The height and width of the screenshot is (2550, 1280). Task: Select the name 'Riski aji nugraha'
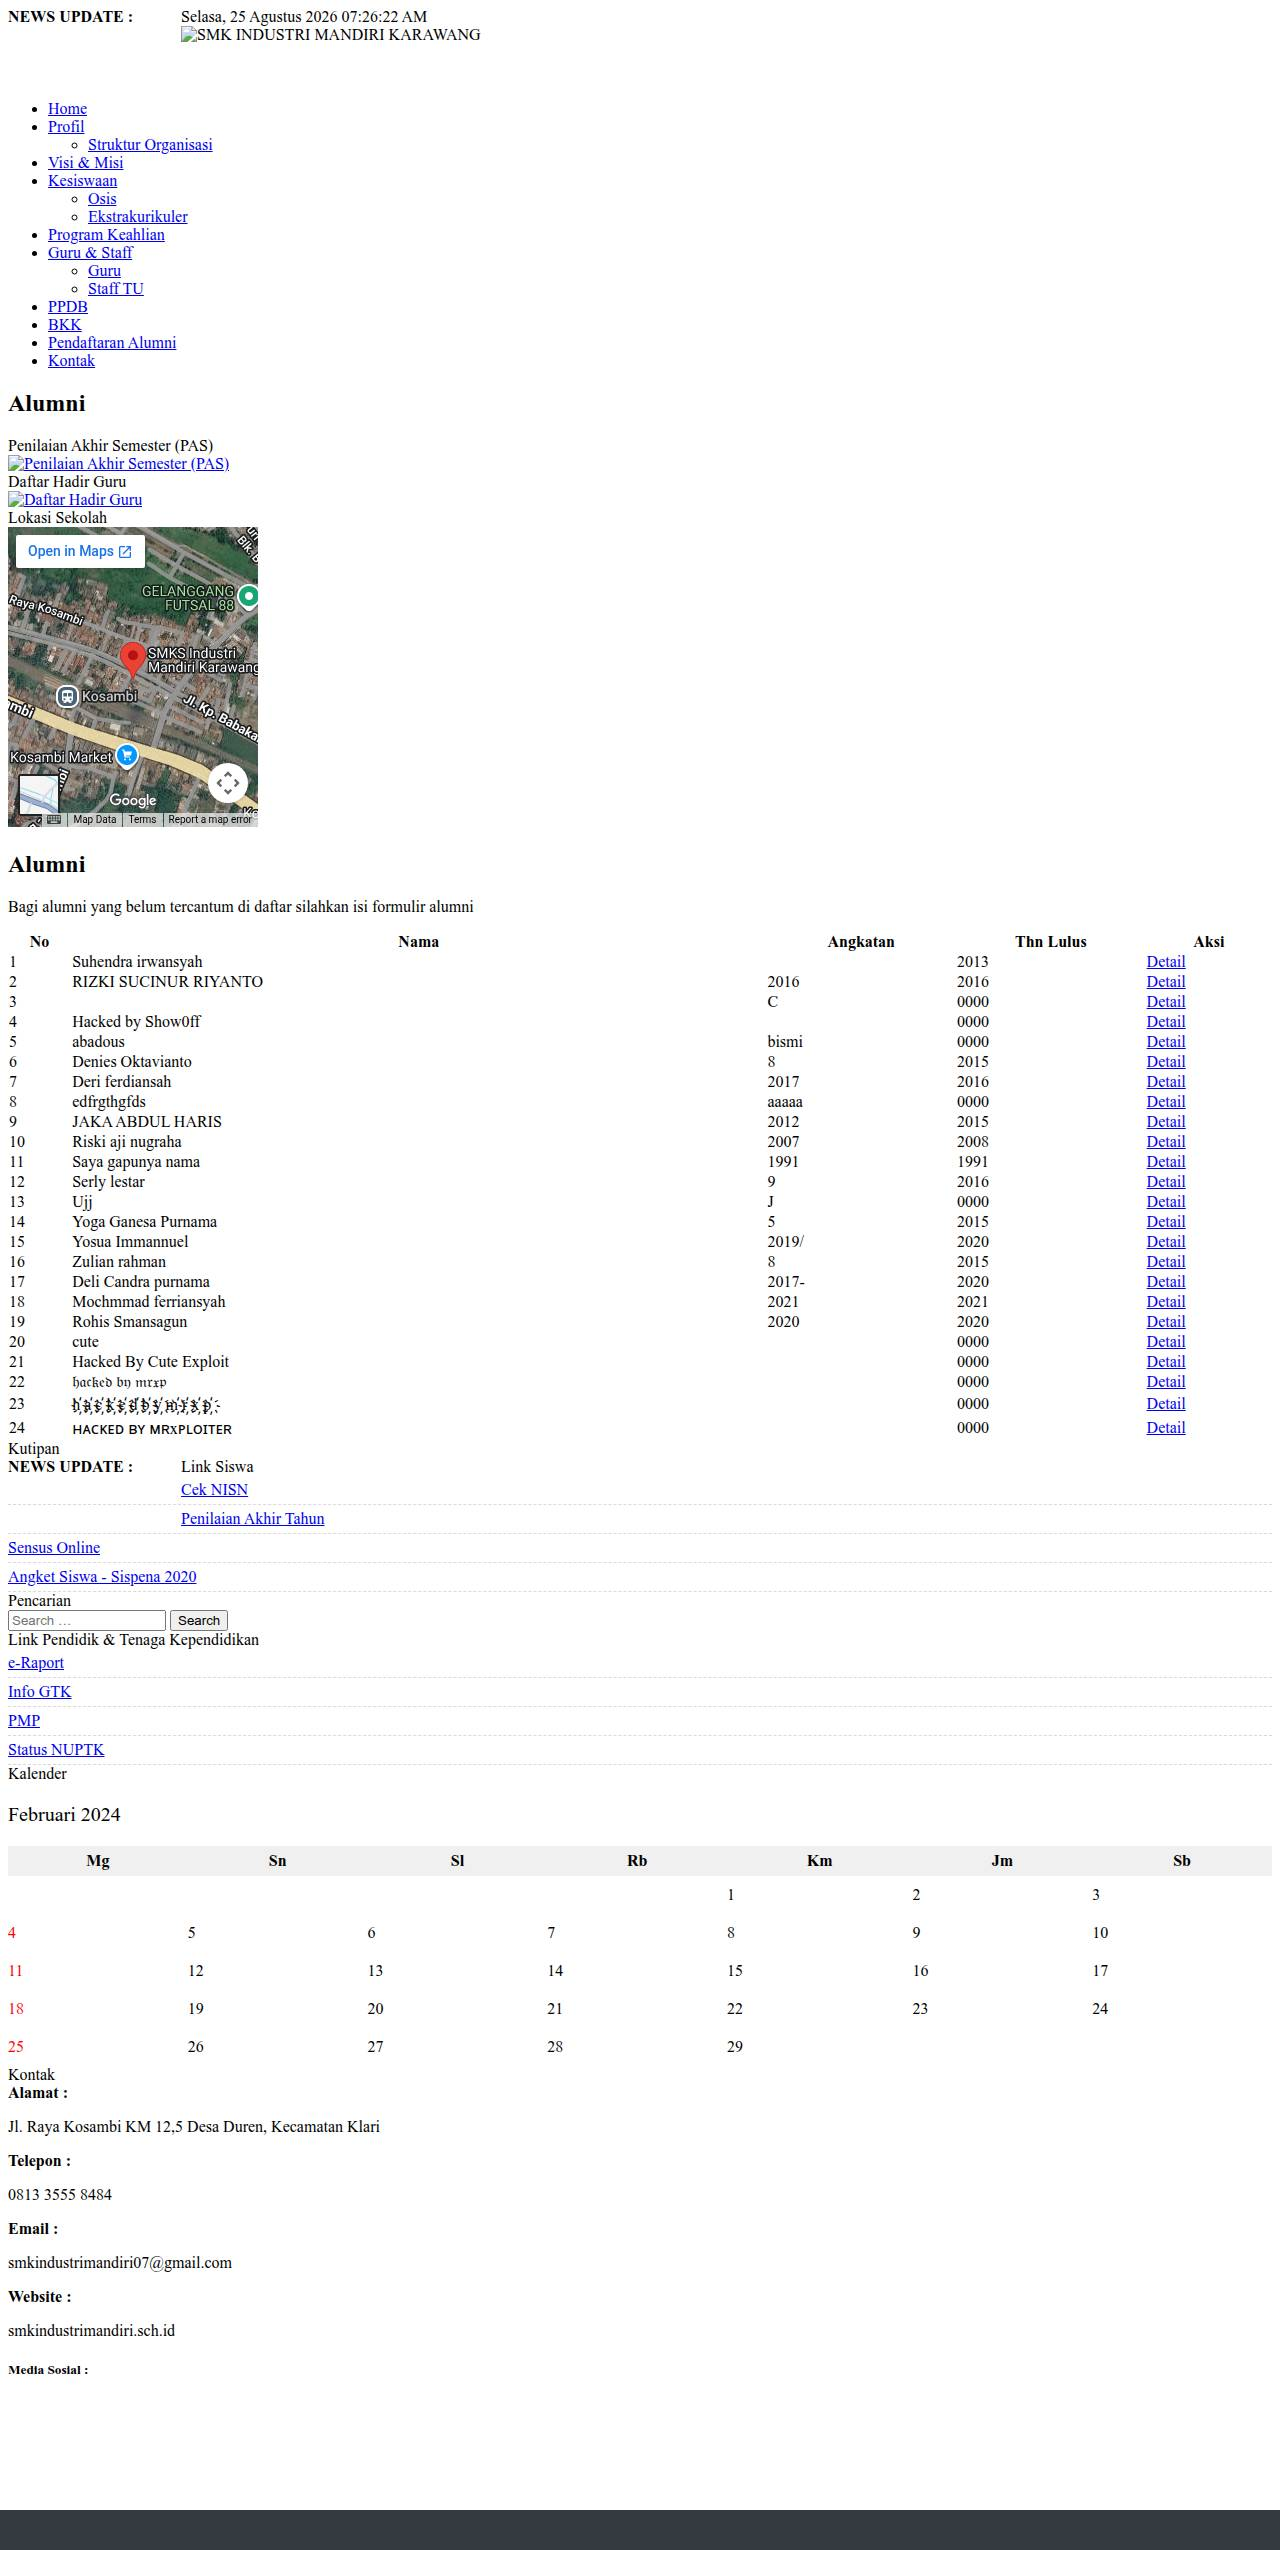click(127, 1142)
